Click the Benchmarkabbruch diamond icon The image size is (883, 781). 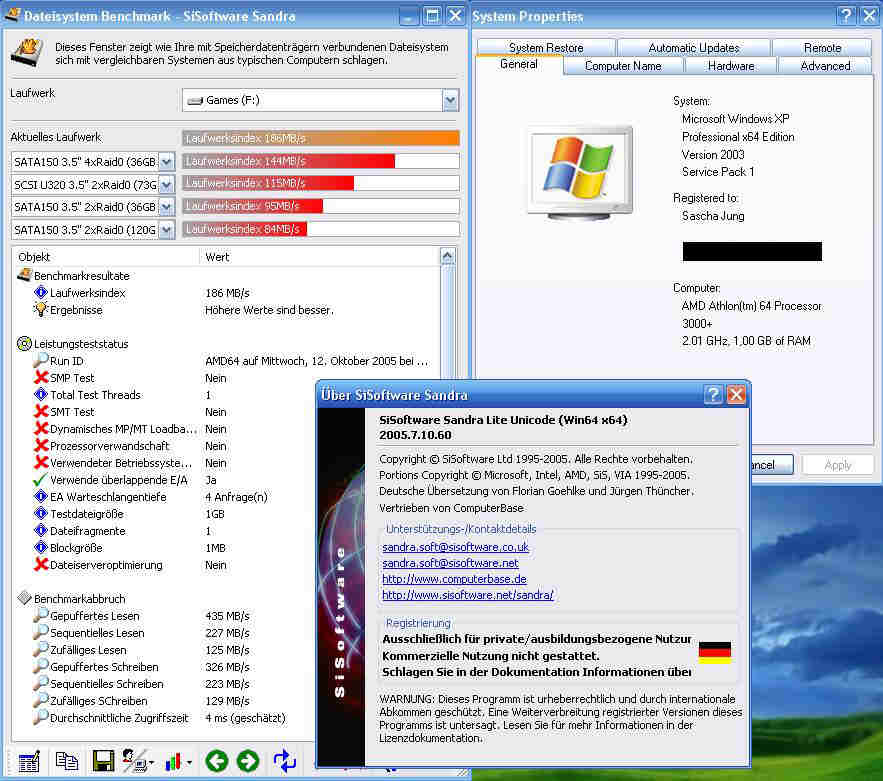(x=24, y=598)
